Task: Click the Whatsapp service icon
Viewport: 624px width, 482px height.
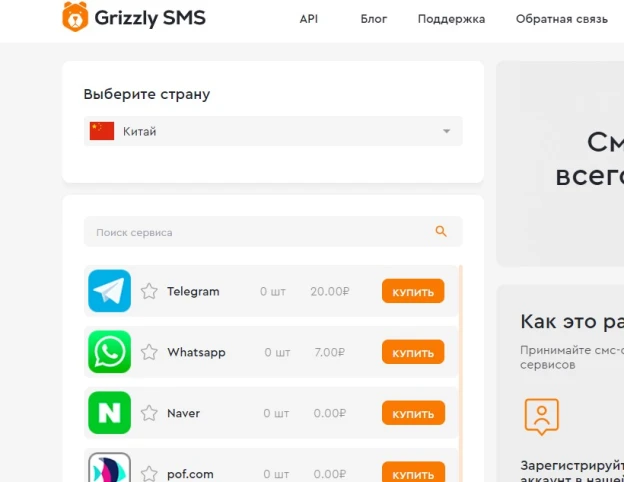Action: (x=109, y=352)
